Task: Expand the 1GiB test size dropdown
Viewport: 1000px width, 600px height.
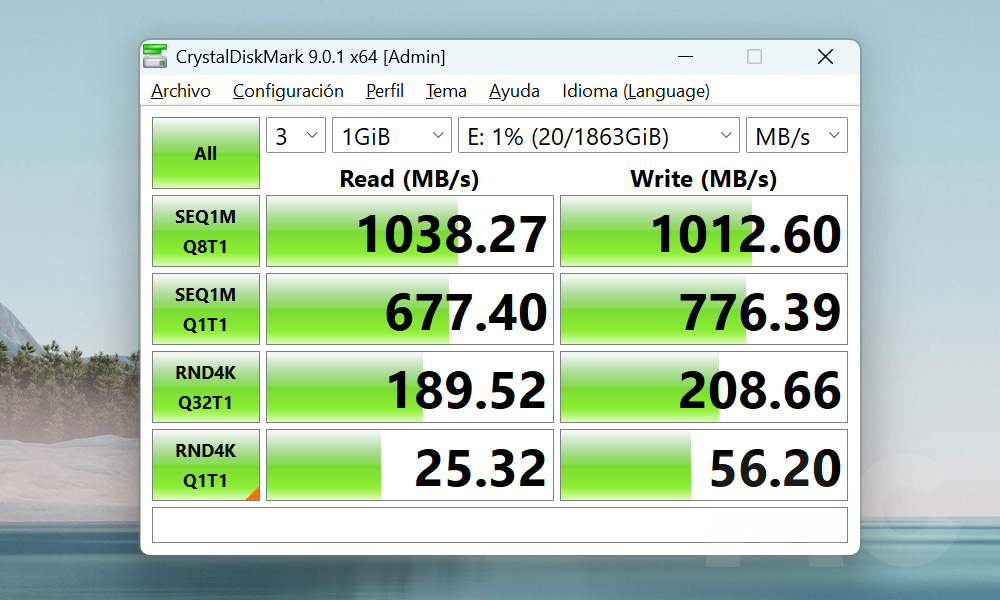Action: click(x=392, y=136)
